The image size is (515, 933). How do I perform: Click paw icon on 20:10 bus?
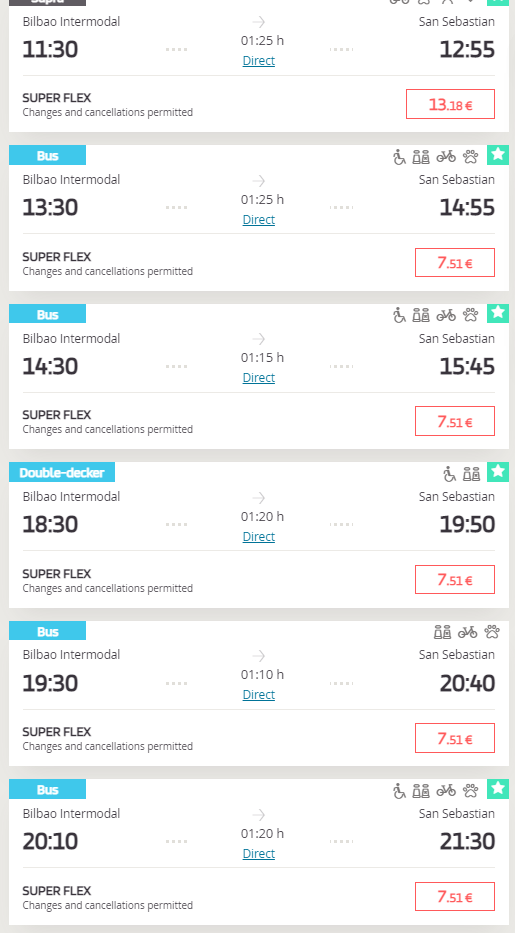click(x=470, y=790)
